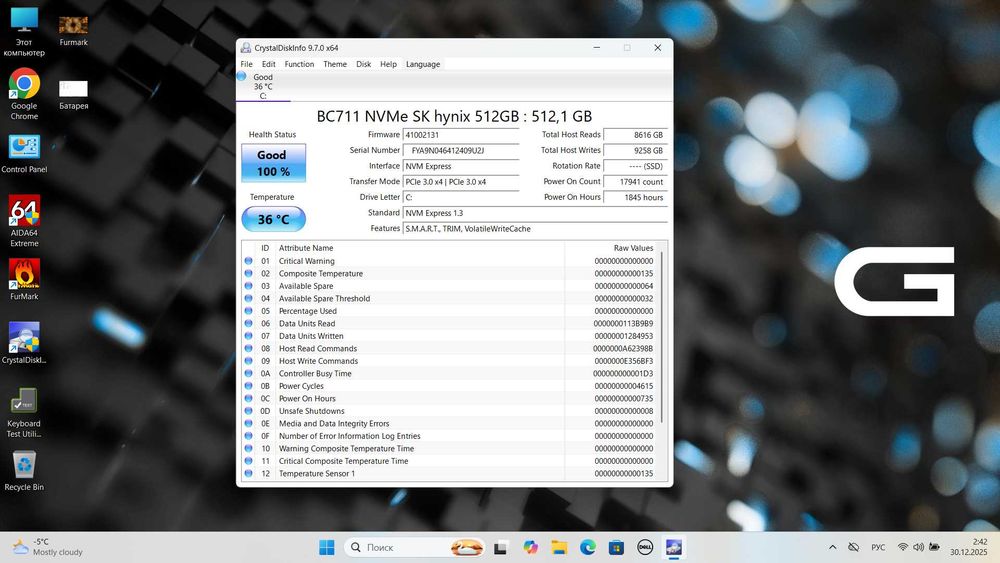The height and width of the screenshot is (563, 1000).
Task: Select the Percentage Used attribute row
Action: (450, 311)
